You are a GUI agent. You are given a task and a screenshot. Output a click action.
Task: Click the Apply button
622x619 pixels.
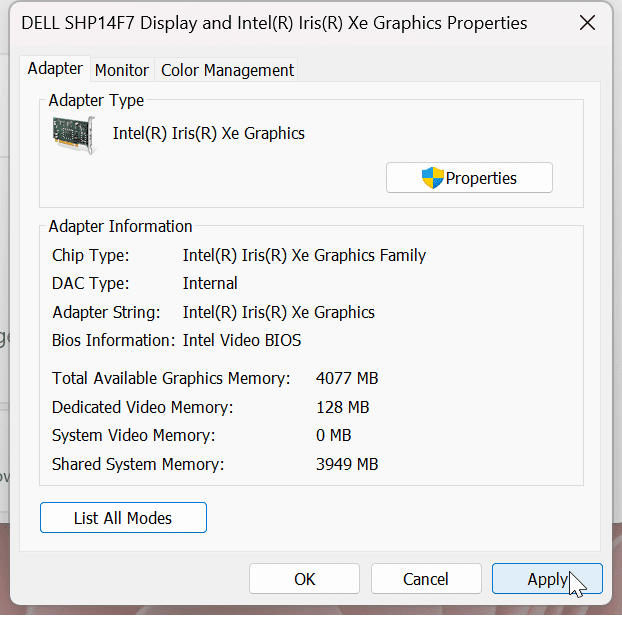click(547, 579)
